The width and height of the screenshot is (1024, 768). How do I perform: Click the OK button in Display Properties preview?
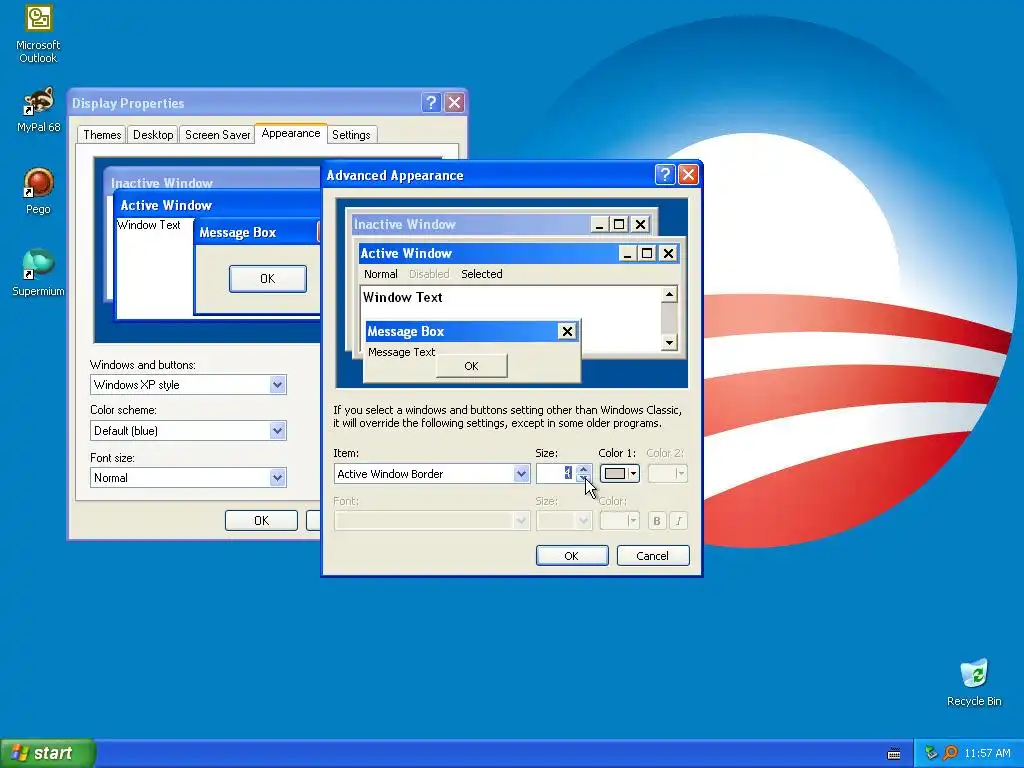point(268,279)
